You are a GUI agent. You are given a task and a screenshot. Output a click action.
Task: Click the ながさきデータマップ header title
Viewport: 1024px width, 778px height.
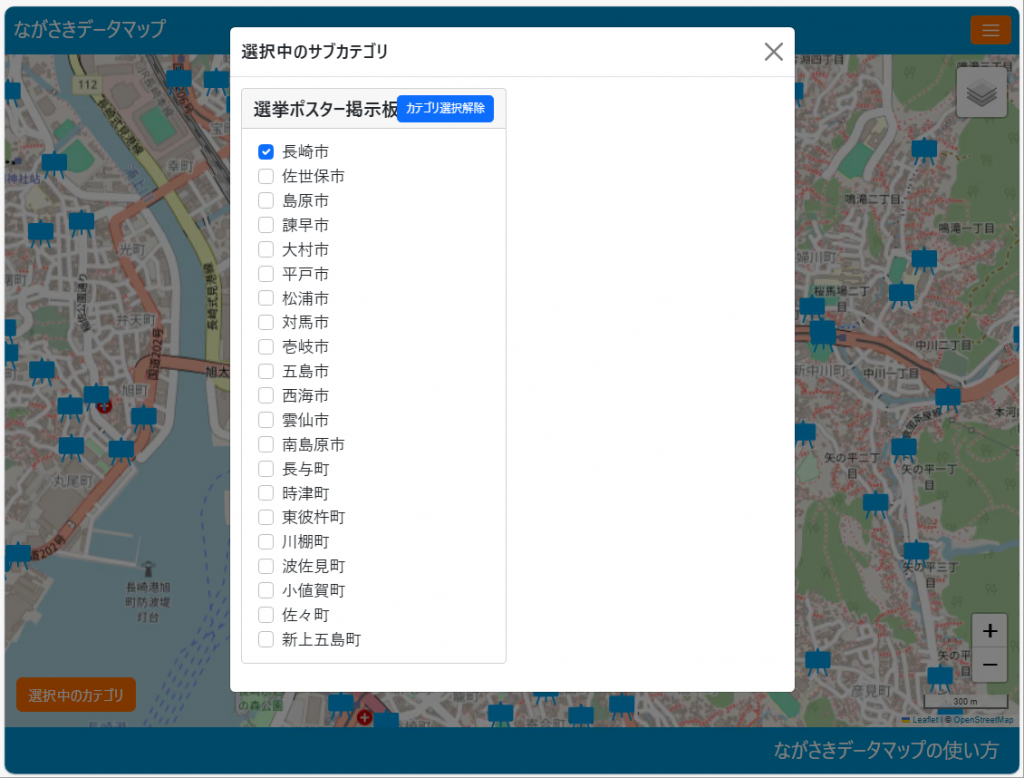tap(89, 29)
